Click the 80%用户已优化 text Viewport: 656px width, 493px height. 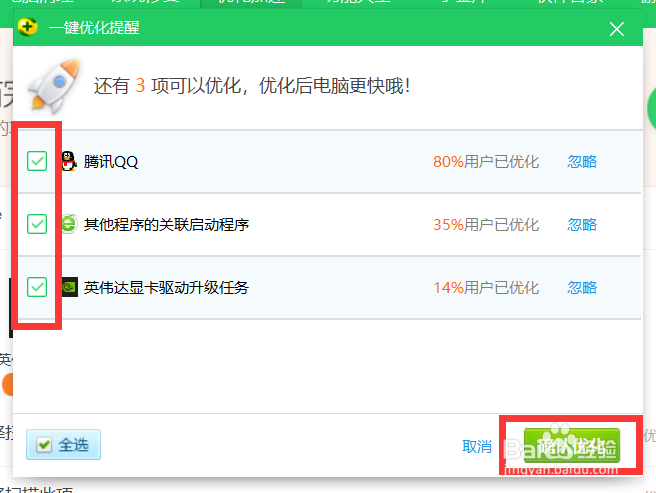click(486, 162)
